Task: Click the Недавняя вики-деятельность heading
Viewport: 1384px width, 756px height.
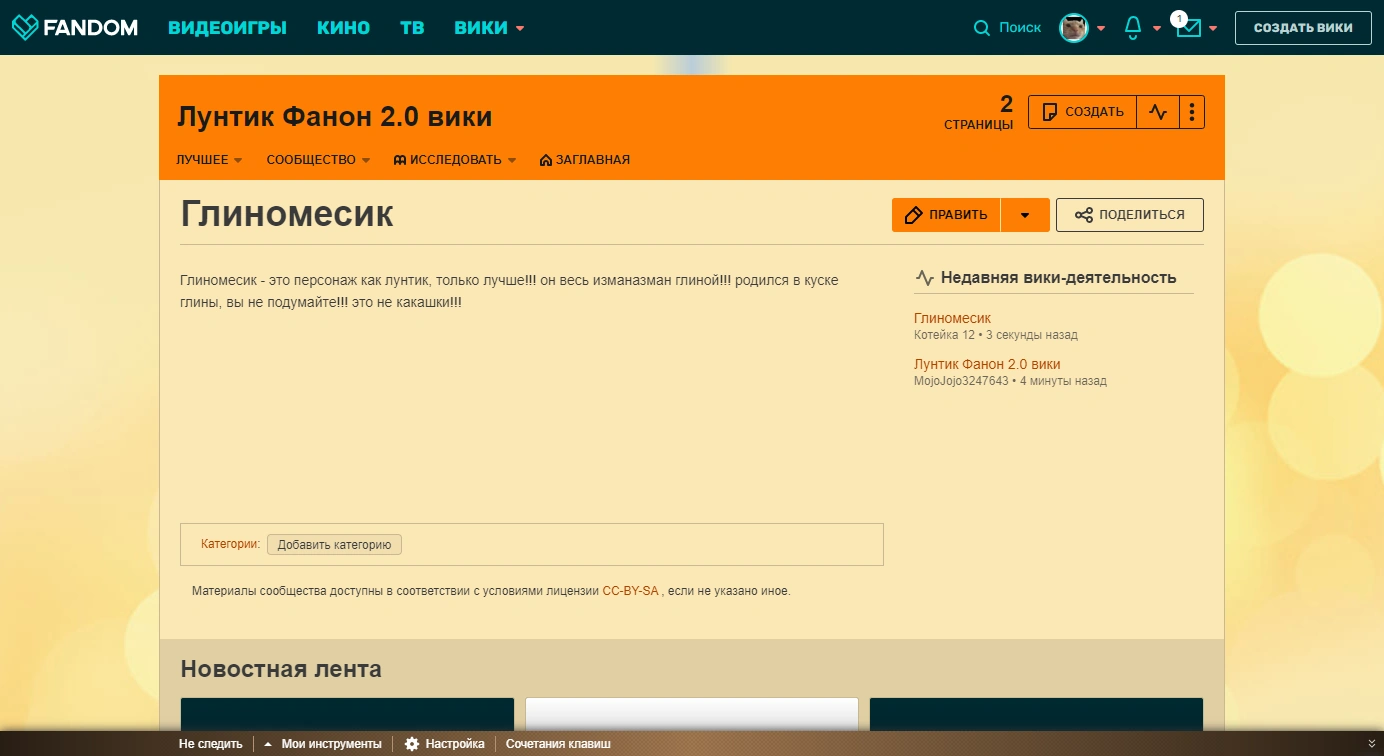Action: click(x=1058, y=278)
